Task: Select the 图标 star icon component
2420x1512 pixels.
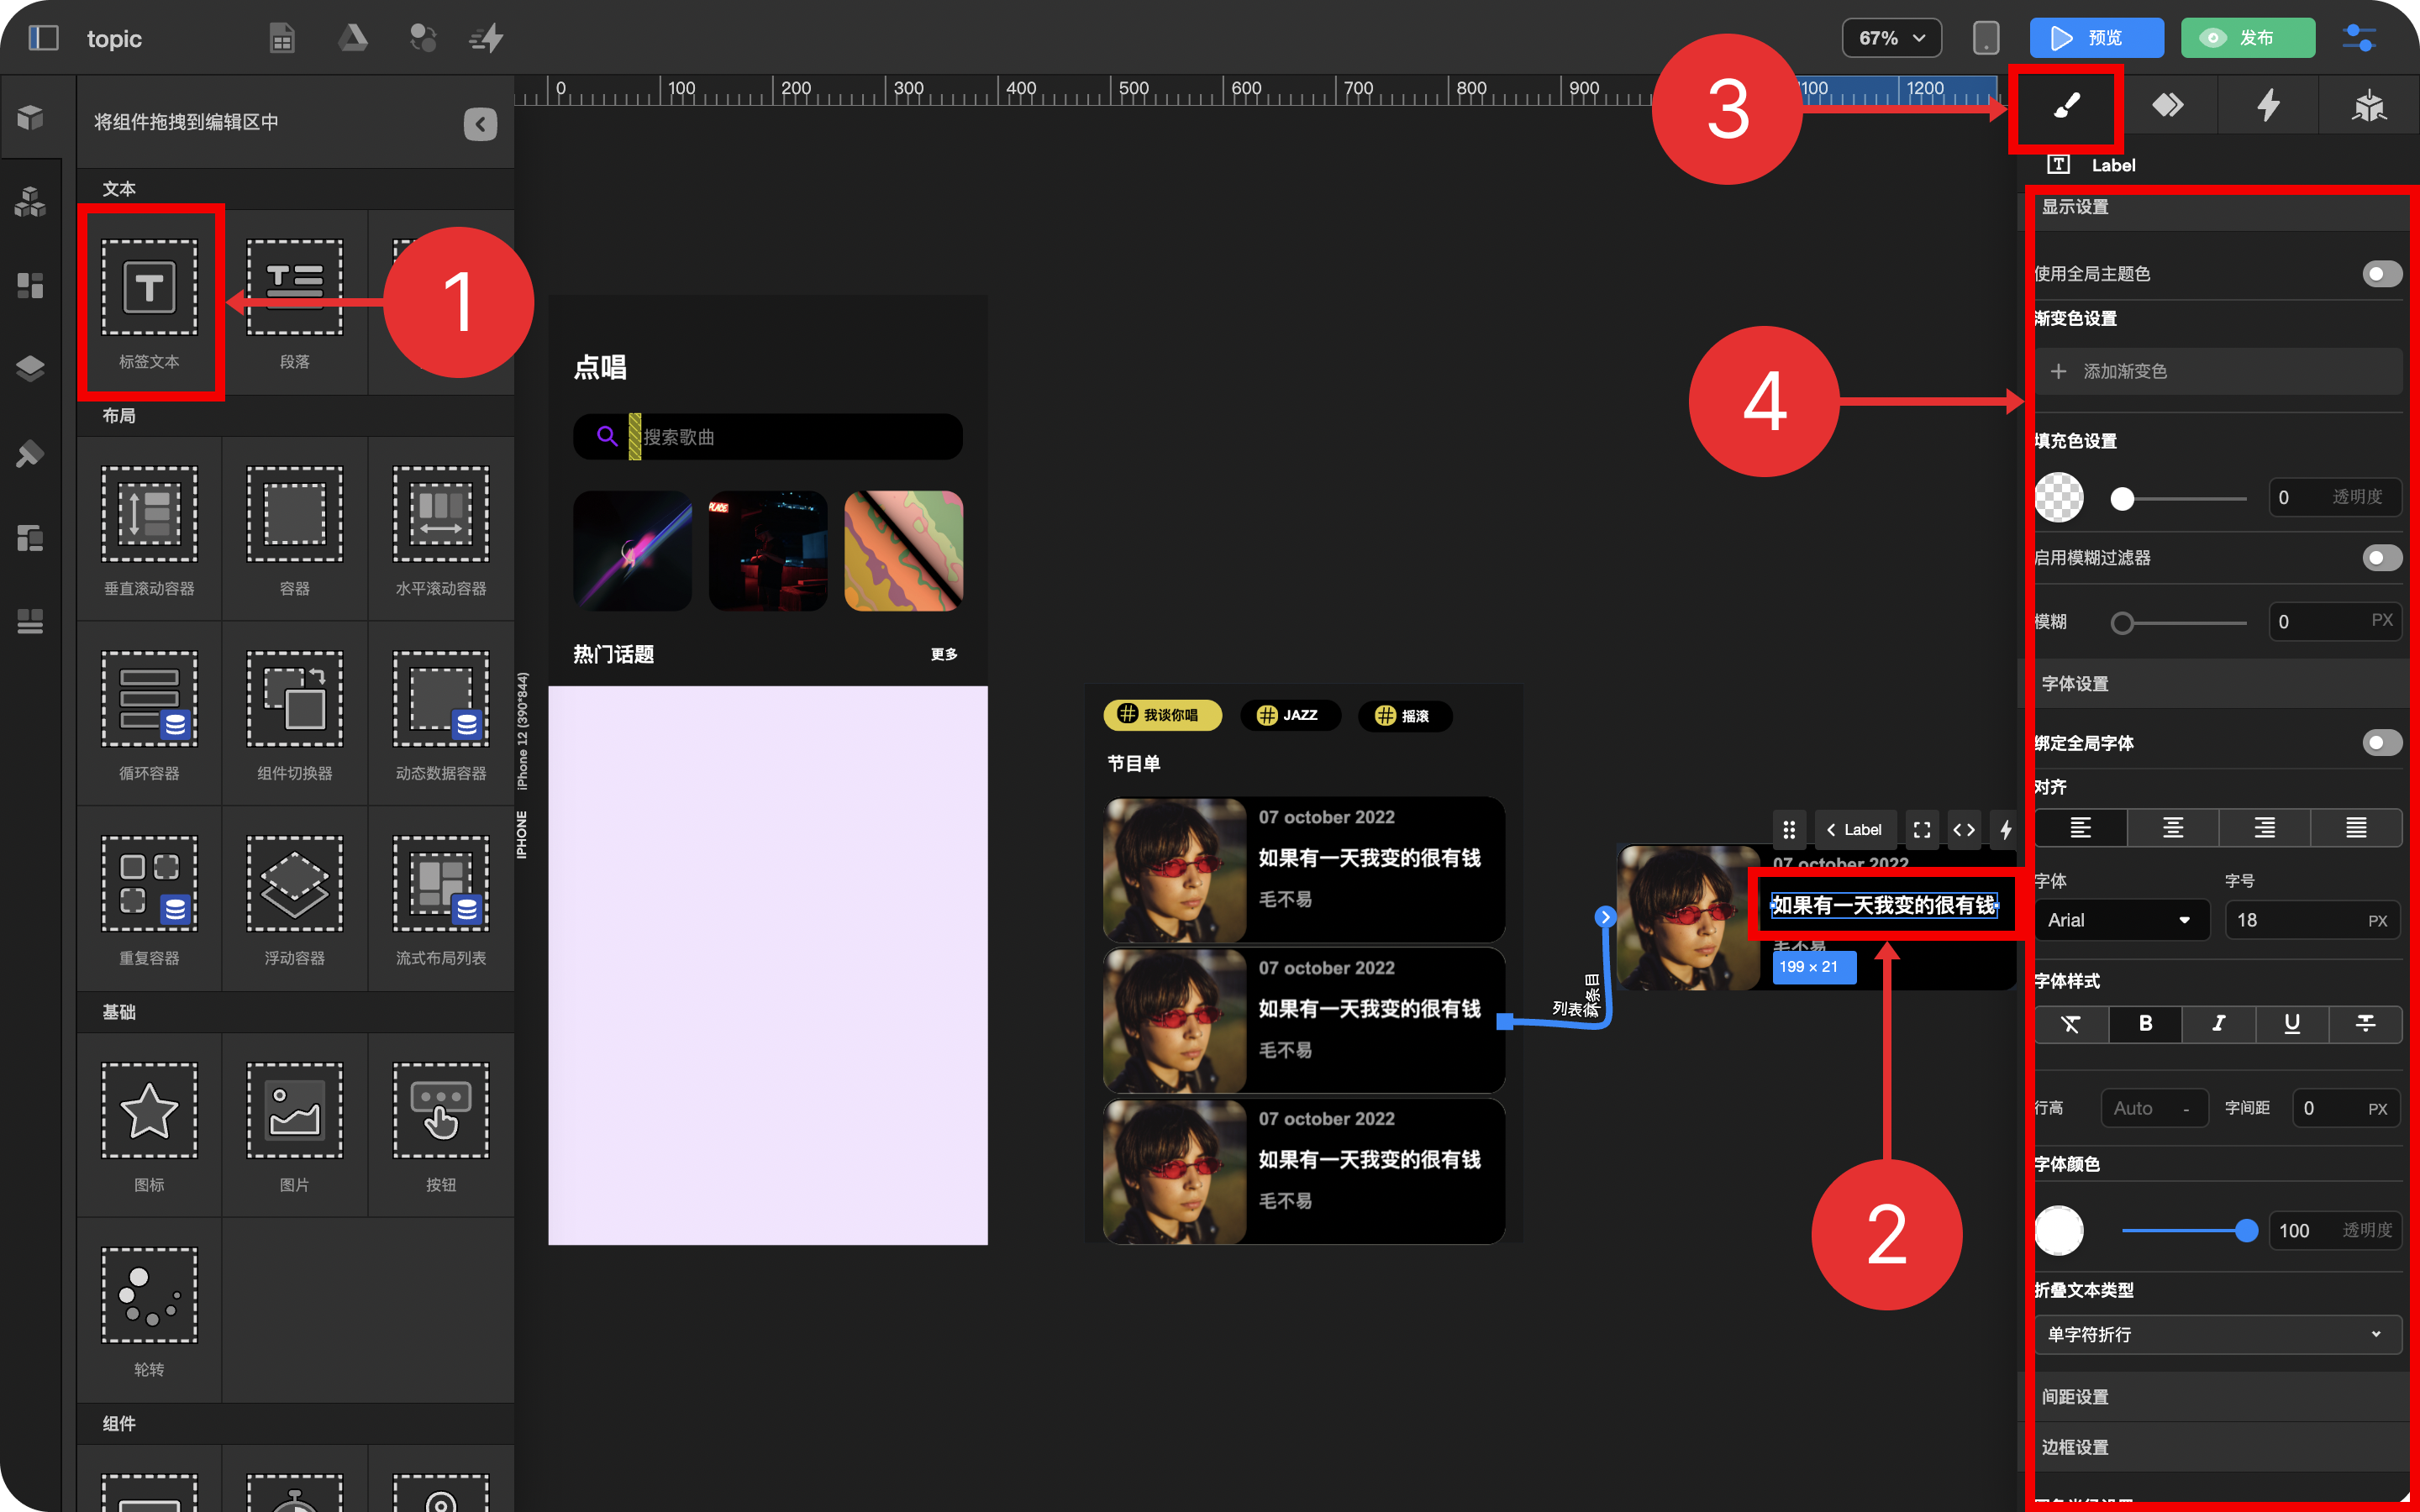Action: pos(149,1126)
